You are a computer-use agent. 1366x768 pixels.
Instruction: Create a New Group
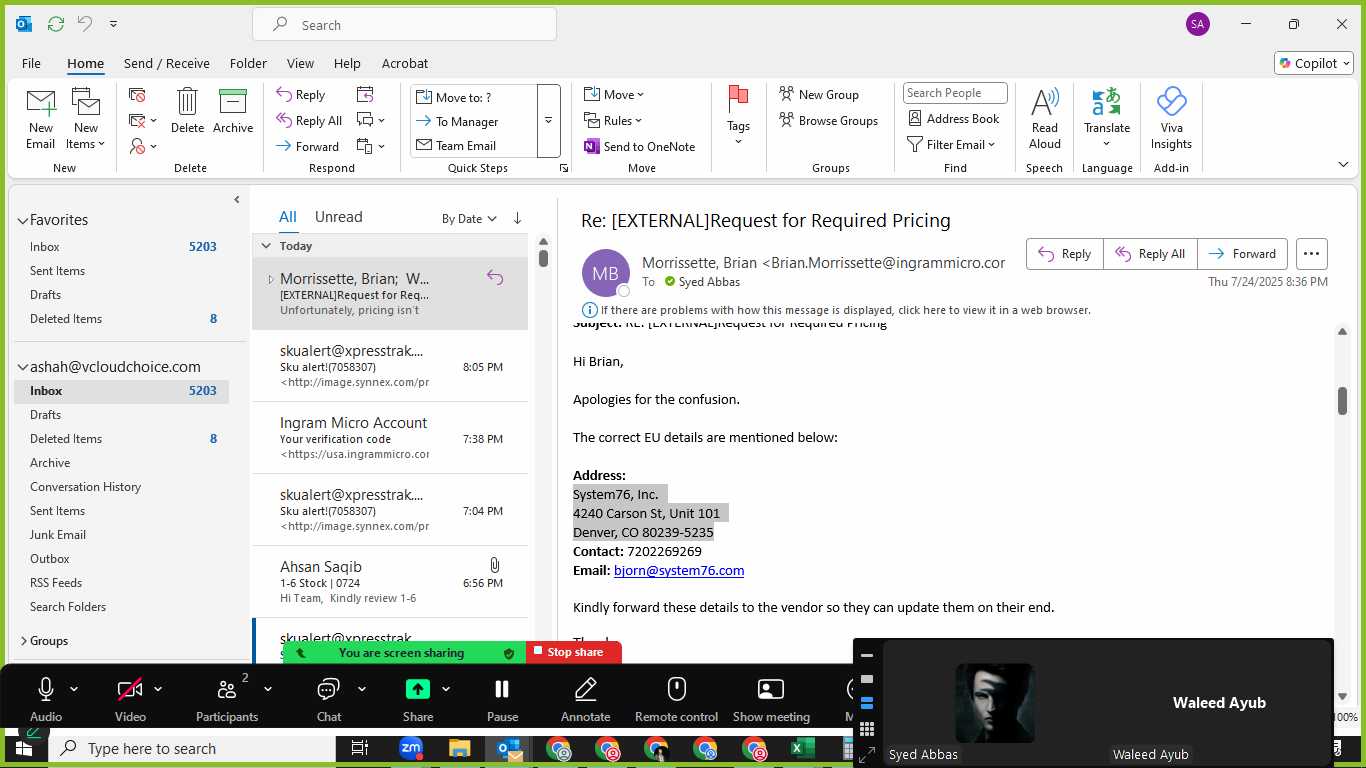819,94
